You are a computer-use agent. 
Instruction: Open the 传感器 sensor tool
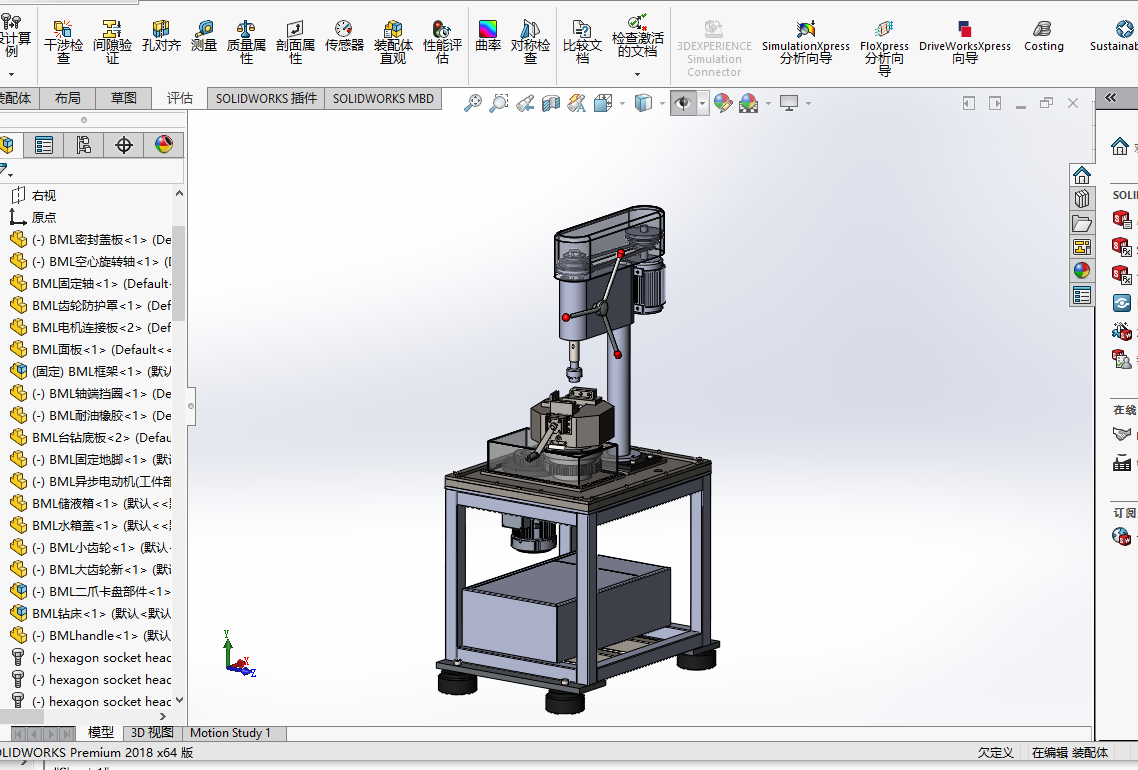pyautogui.click(x=344, y=36)
